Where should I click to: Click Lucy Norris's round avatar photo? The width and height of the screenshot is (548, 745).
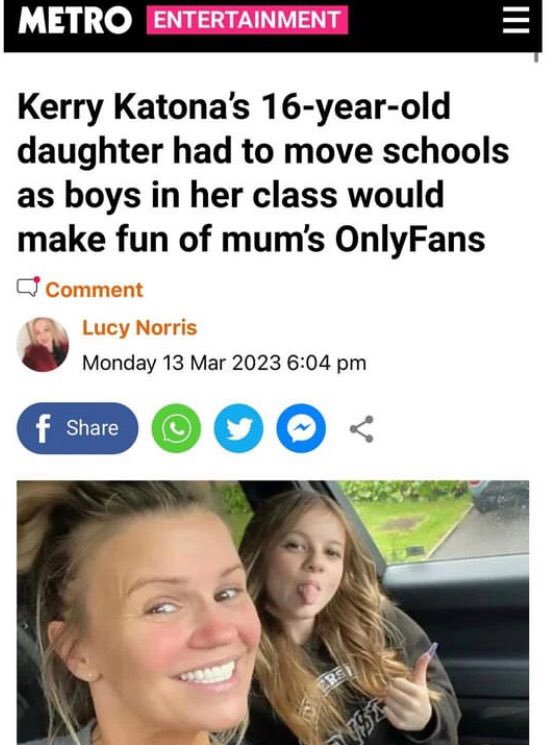coord(43,344)
